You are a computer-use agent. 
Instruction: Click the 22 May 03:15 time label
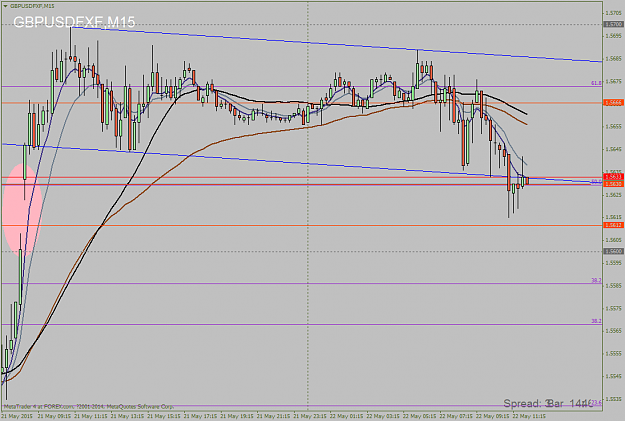pyautogui.click(x=383, y=416)
